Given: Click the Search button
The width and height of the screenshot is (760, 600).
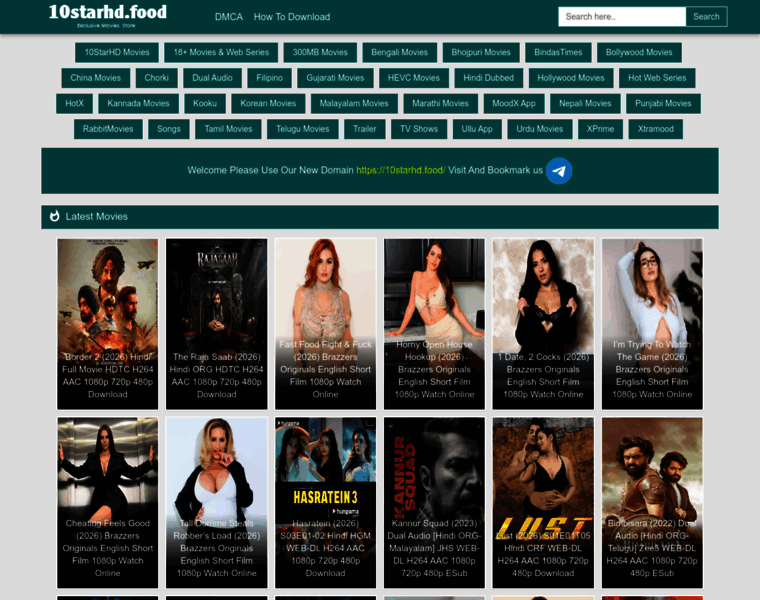Looking at the screenshot, I should [x=706, y=16].
